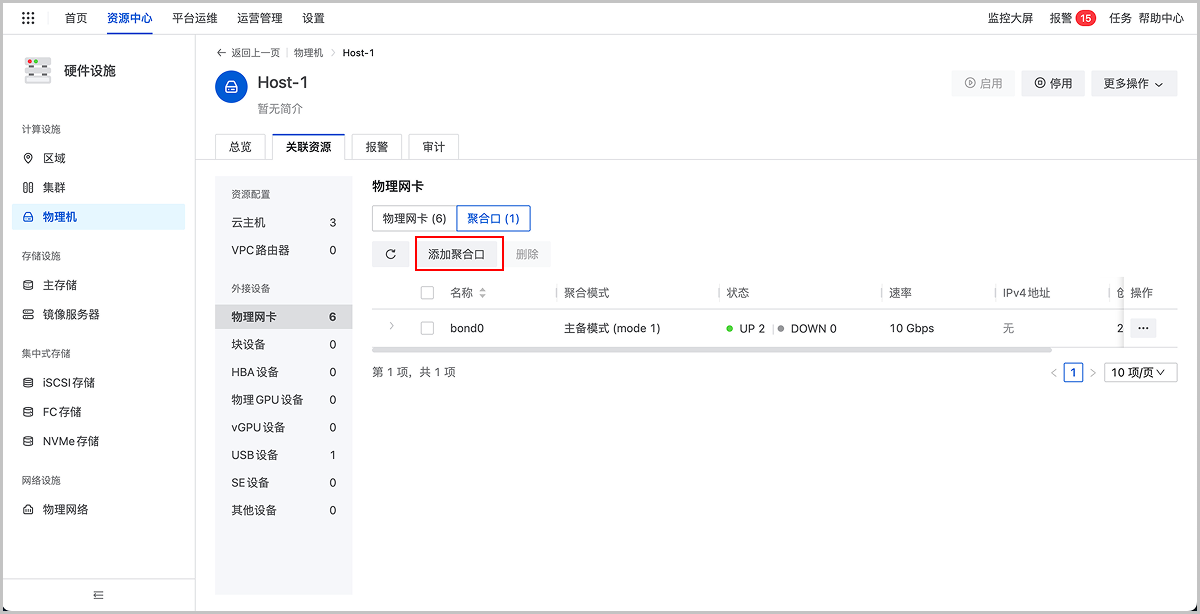Screen dimensions: 1200x614
Task: Click the 停用 button
Action: click(1053, 84)
